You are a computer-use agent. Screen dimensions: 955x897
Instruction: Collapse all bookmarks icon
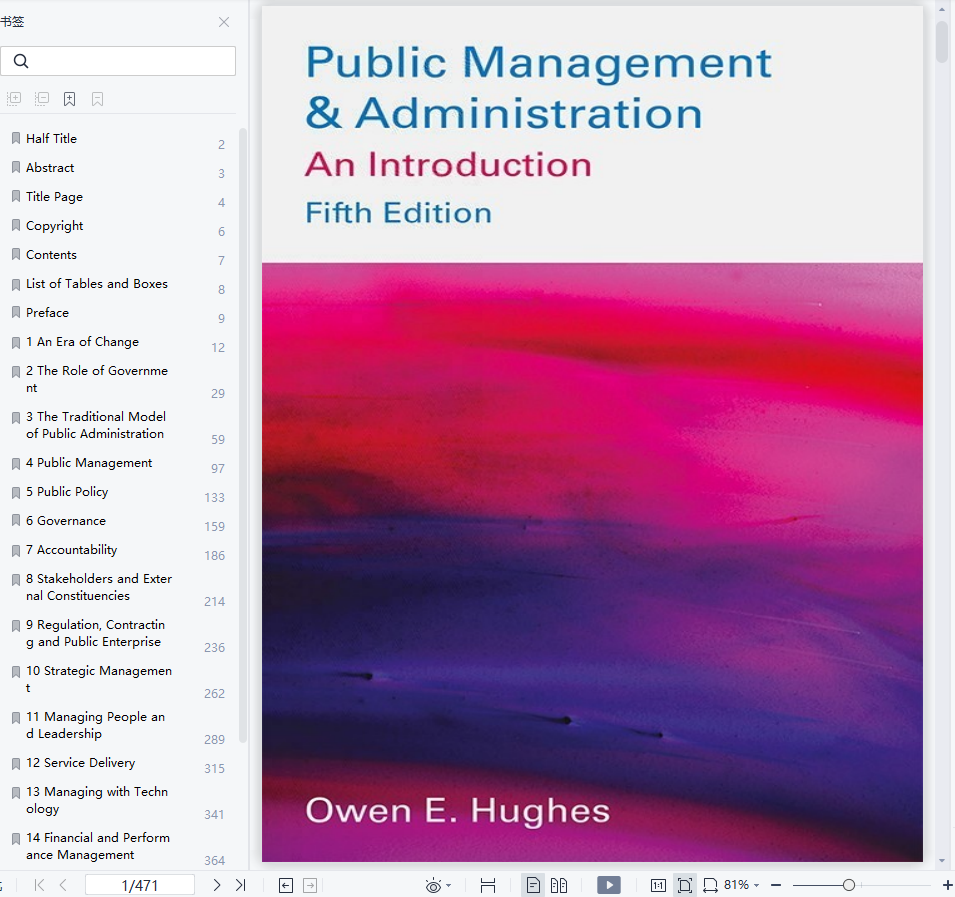pyautogui.click(x=41, y=99)
